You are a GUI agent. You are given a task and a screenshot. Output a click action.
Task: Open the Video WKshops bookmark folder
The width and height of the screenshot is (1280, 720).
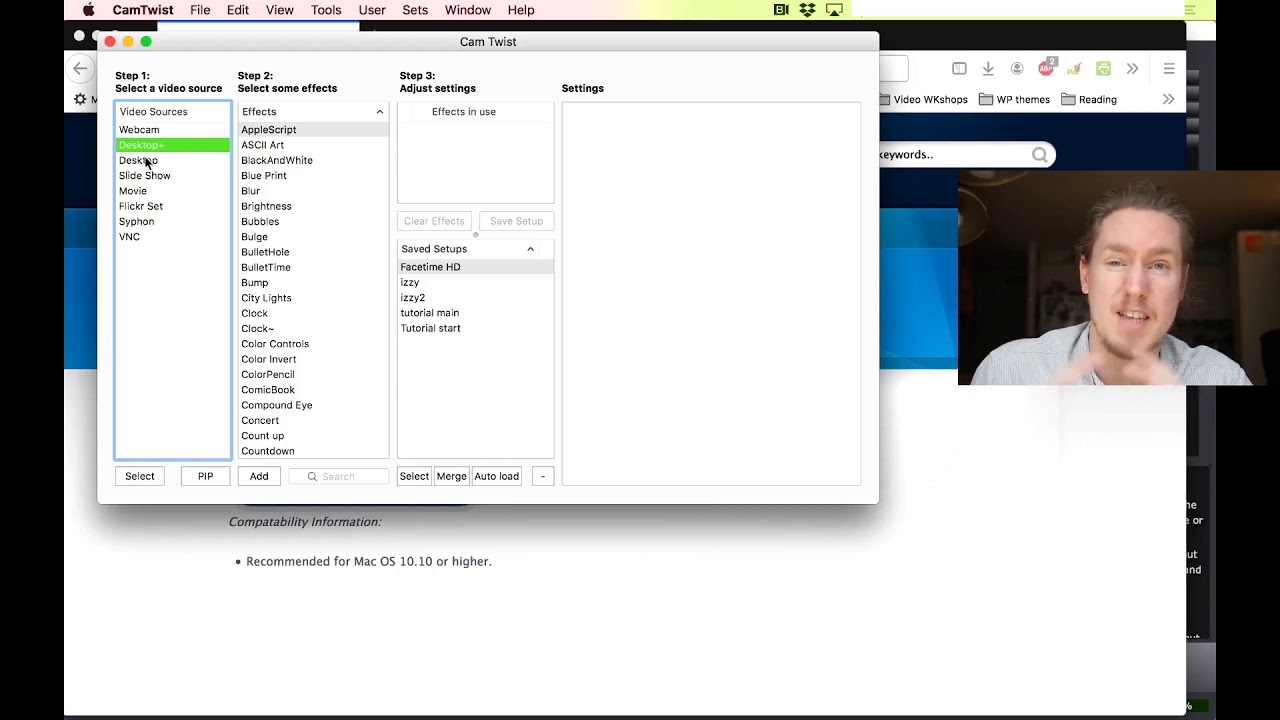point(924,100)
